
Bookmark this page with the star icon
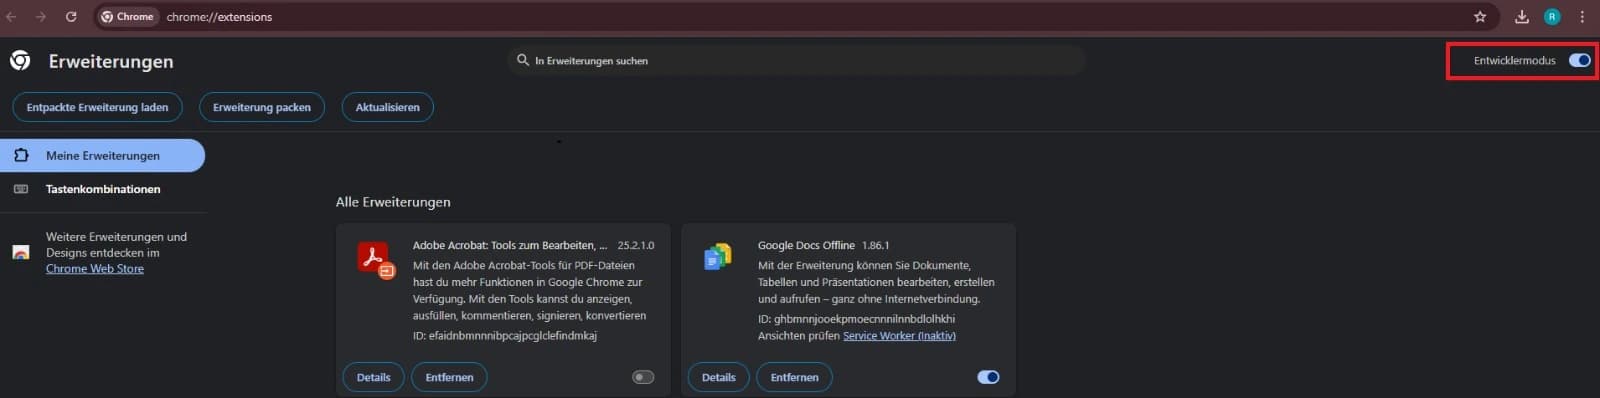tap(1480, 17)
